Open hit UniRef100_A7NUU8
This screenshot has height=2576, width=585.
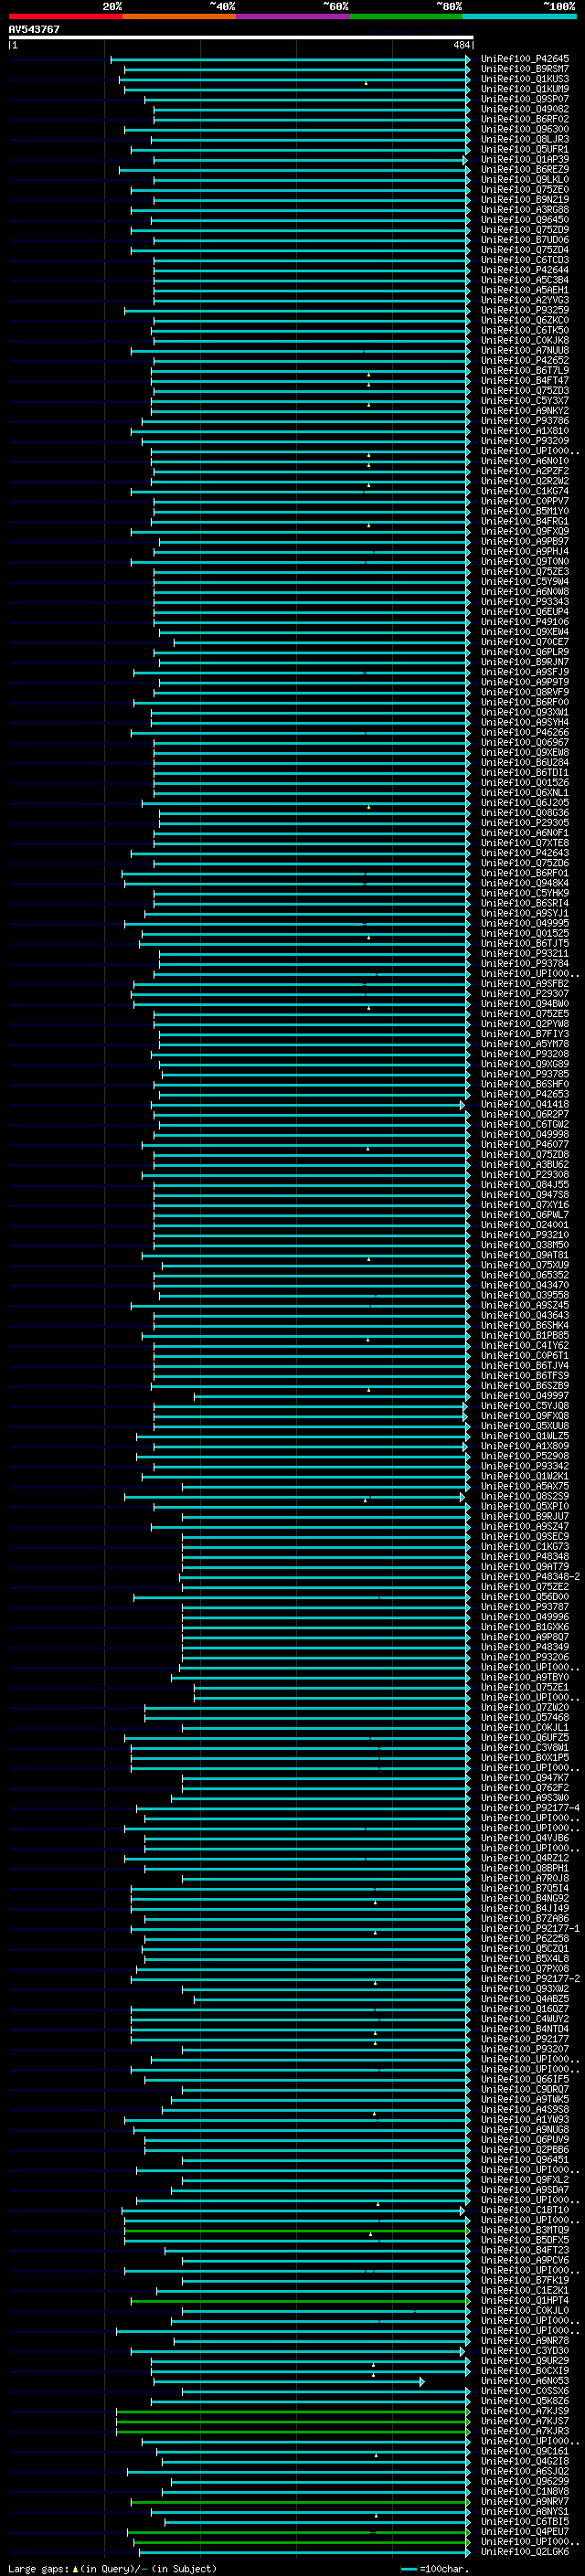point(525,350)
